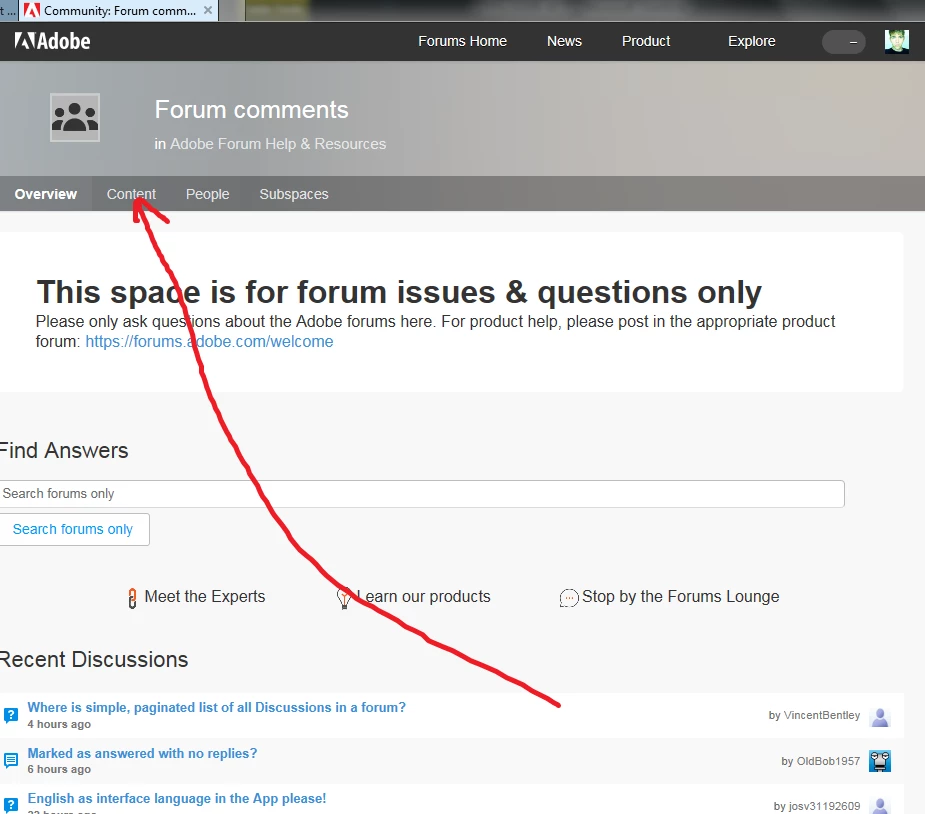Click question icon beside English interface language
Image resolution: width=925 pixels, height=814 pixels.
click(11, 806)
